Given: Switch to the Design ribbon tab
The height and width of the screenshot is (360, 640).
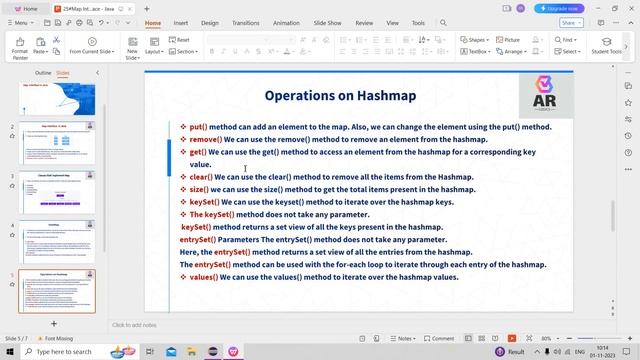Looking at the screenshot, I should click(210, 23).
